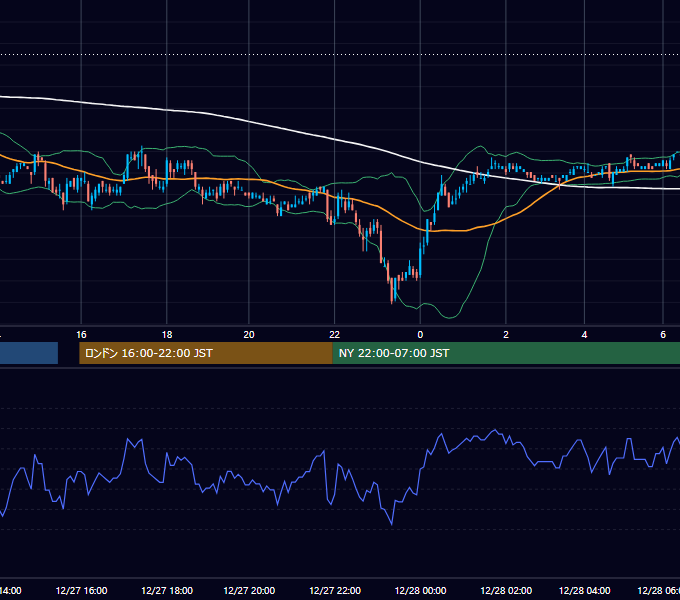Select the 4 hour axis label
The width and height of the screenshot is (680, 600).
[584, 335]
